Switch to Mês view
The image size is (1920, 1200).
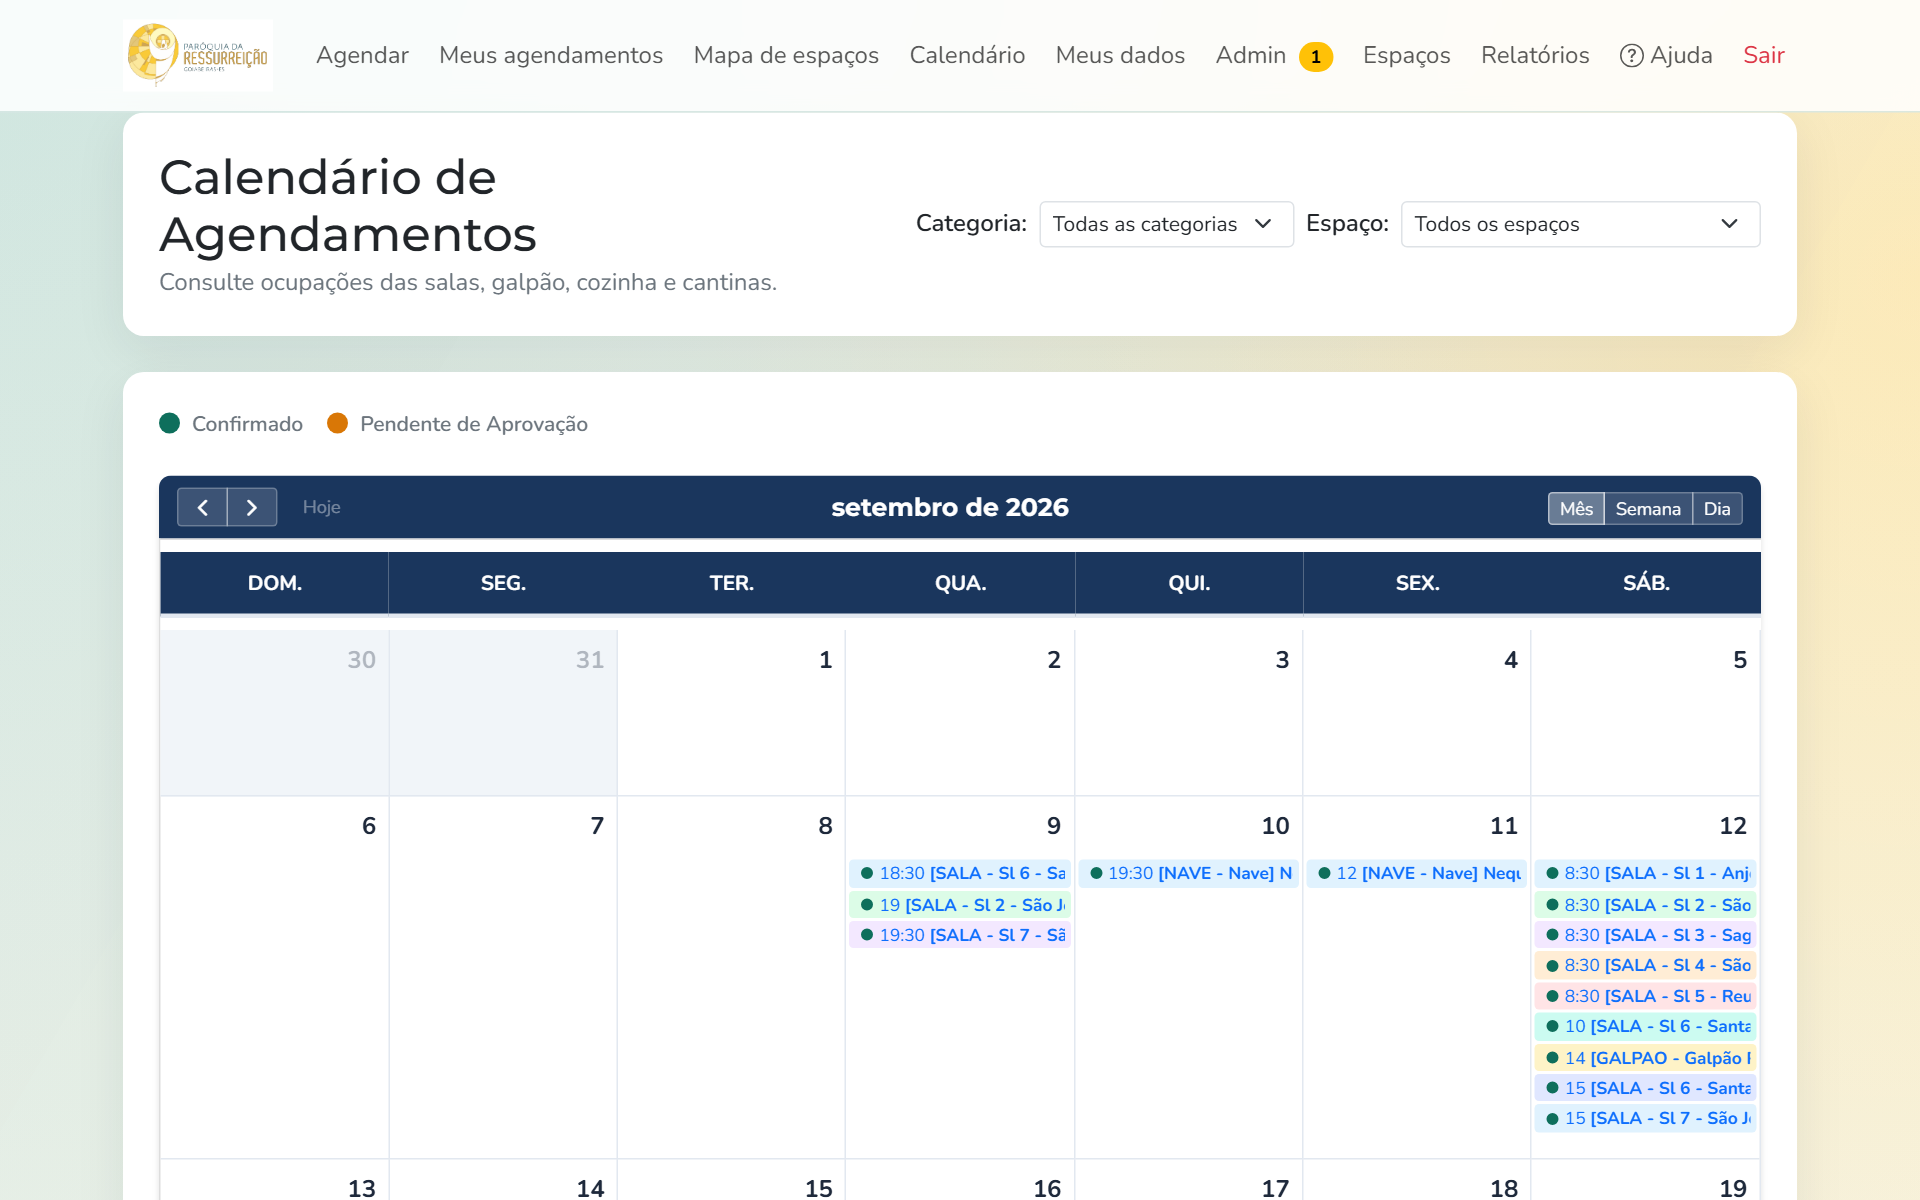1576,508
